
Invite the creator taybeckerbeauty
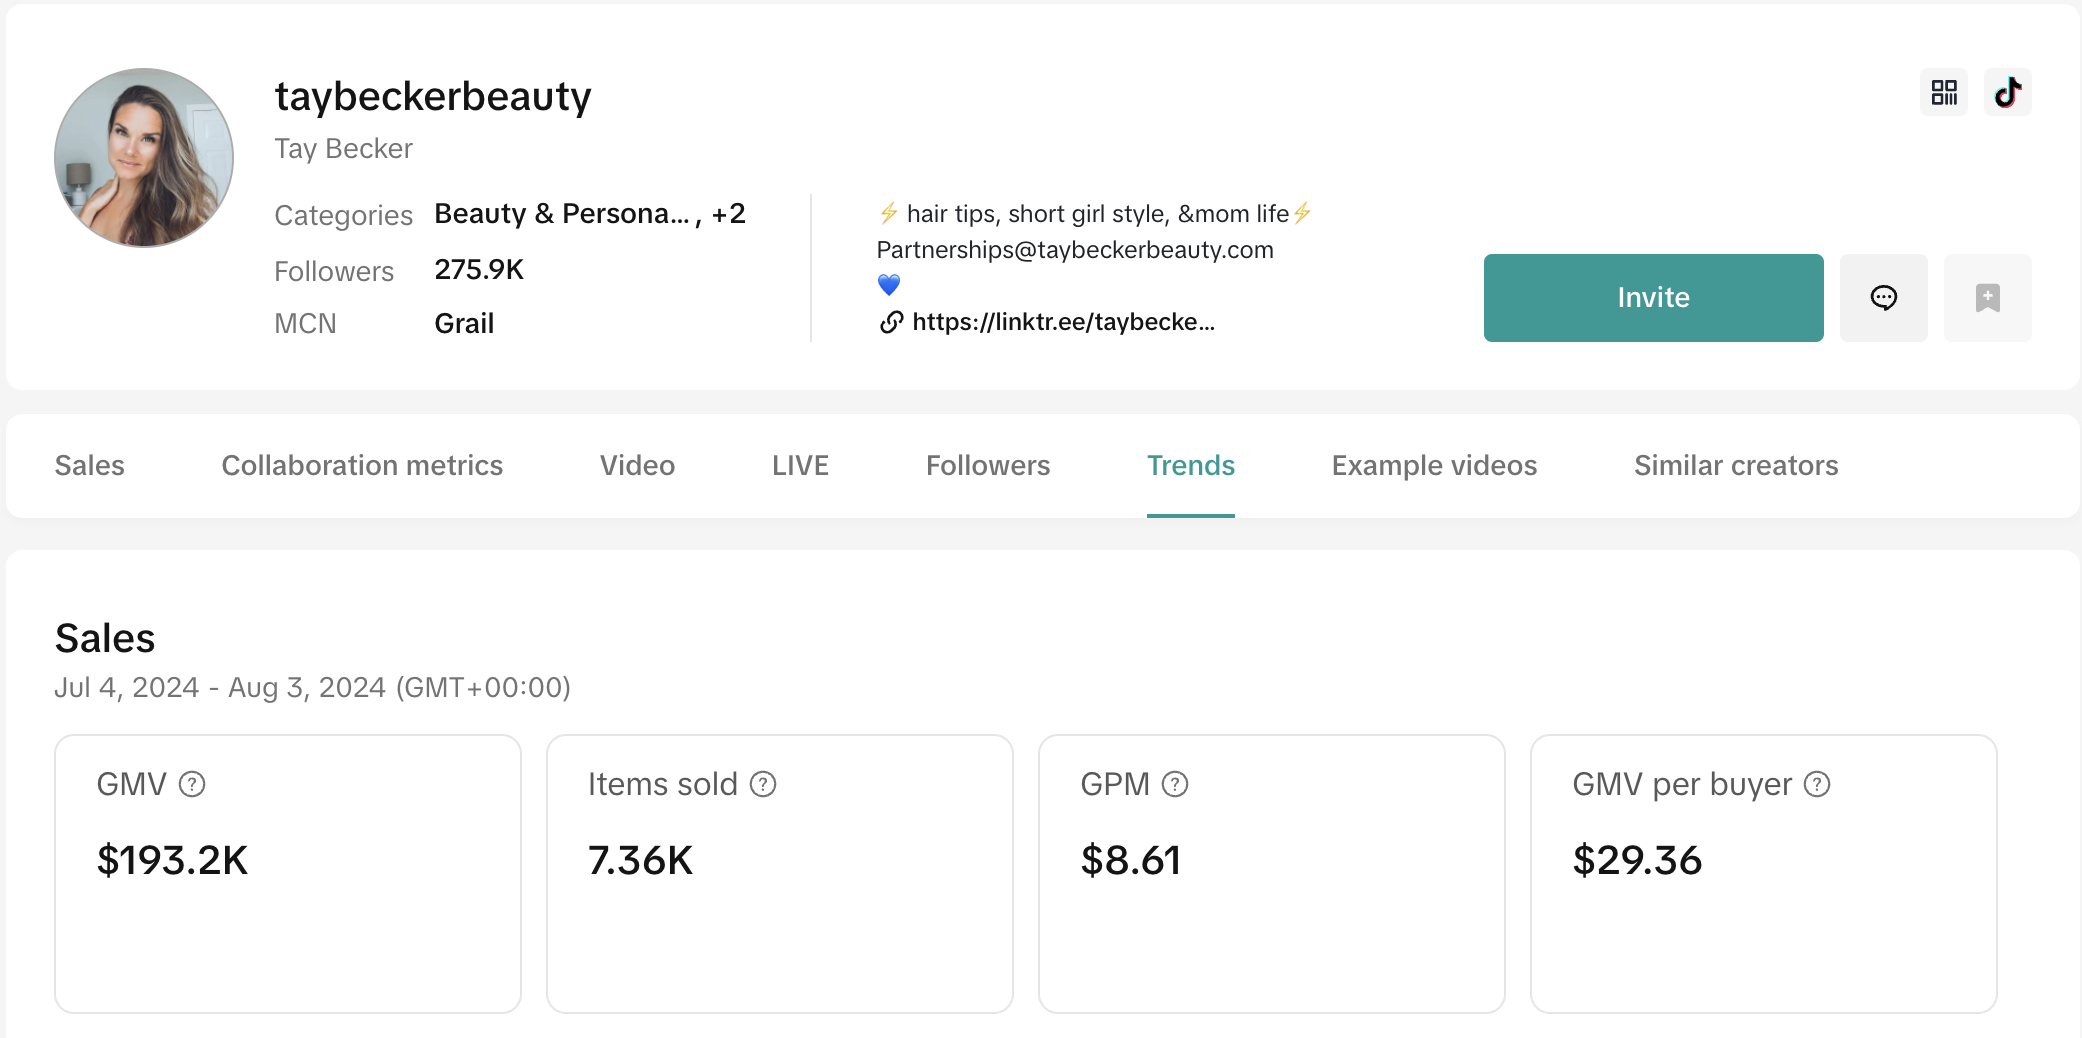(x=1653, y=297)
